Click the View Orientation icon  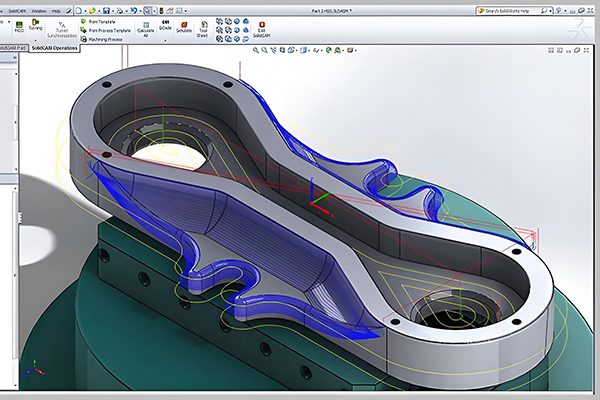tap(291, 50)
